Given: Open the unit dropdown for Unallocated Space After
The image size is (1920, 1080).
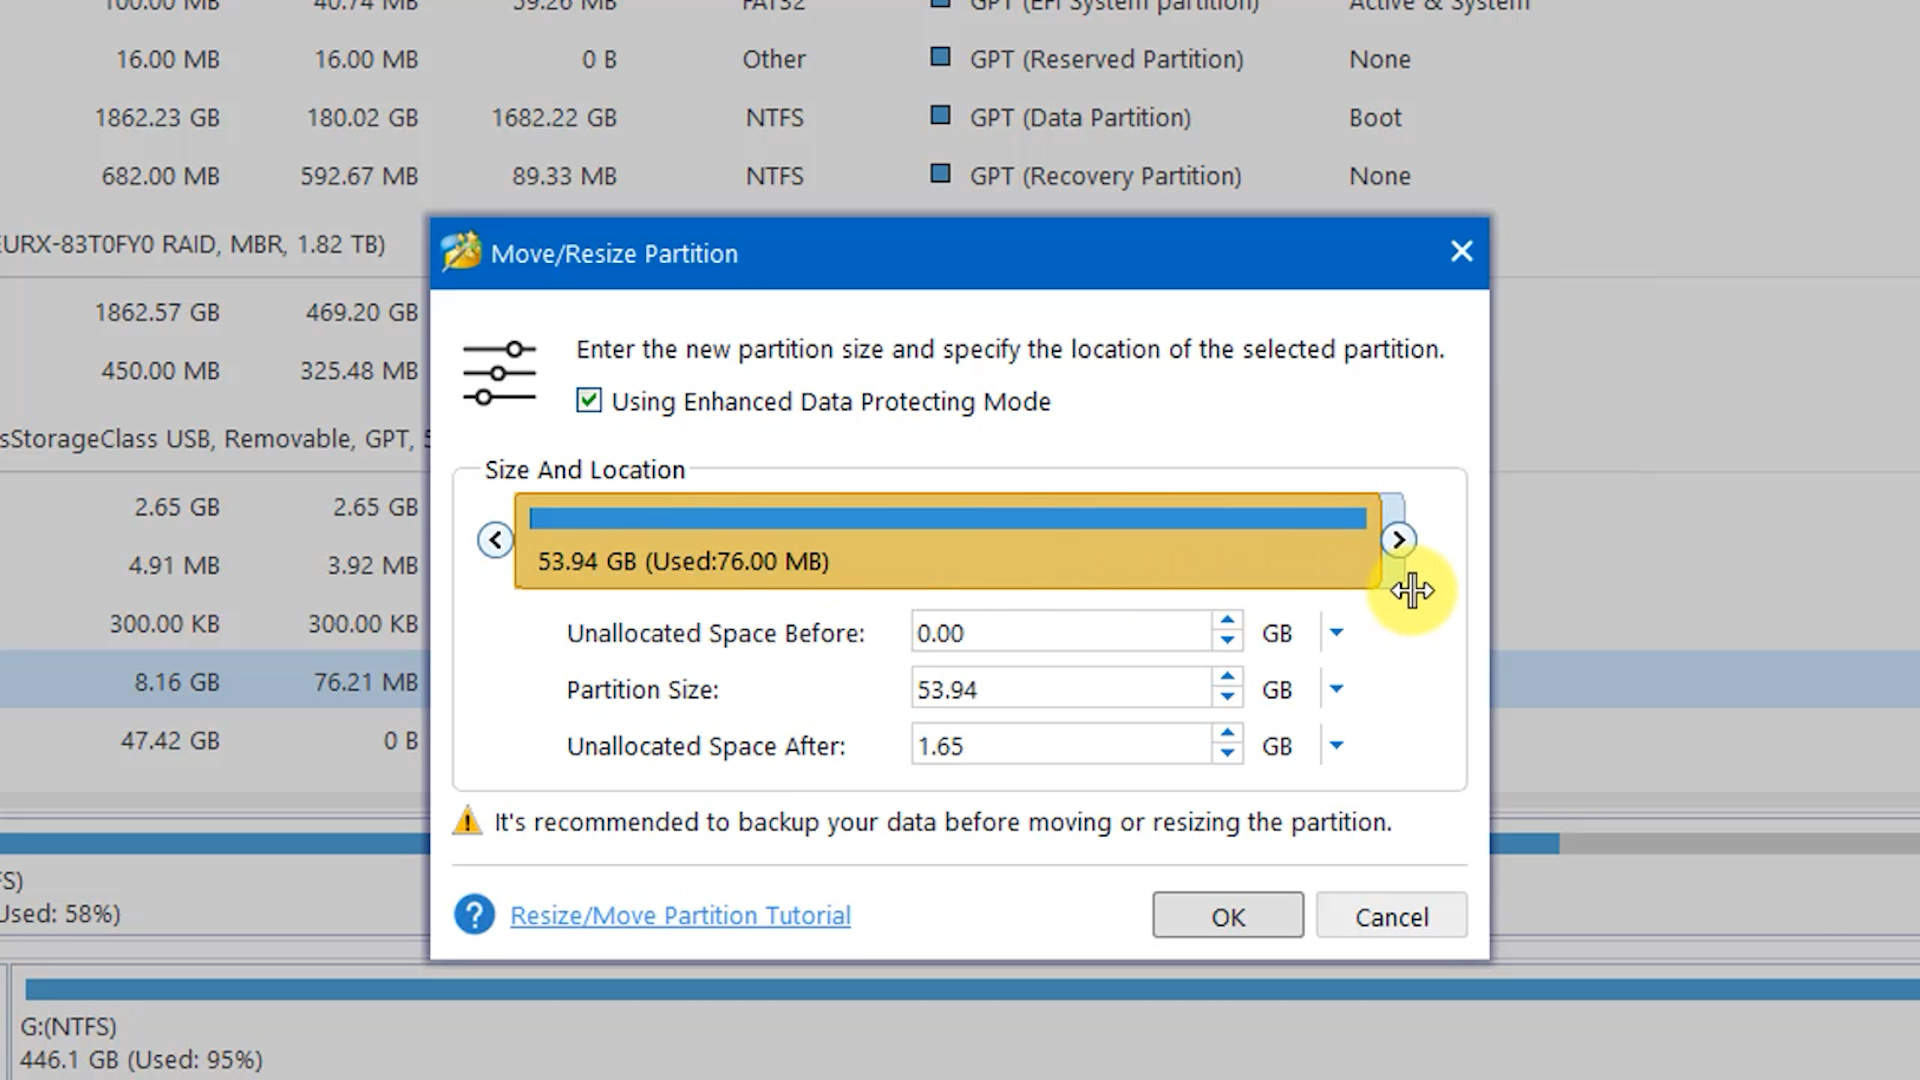Looking at the screenshot, I should pos(1336,745).
